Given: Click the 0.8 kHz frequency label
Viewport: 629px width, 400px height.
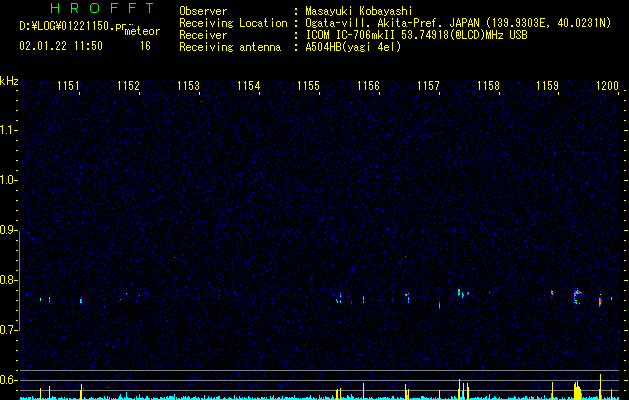Looking at the screenshot, I should (8, 280).
